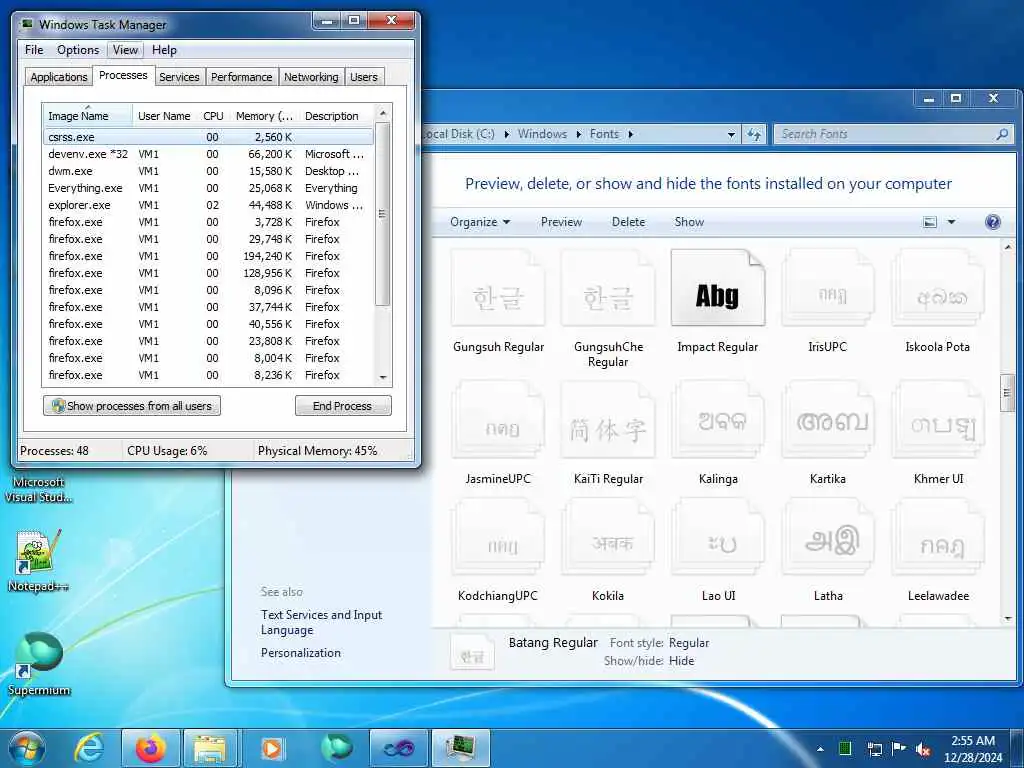Select the explorer.exe process row

pos(208,205)
